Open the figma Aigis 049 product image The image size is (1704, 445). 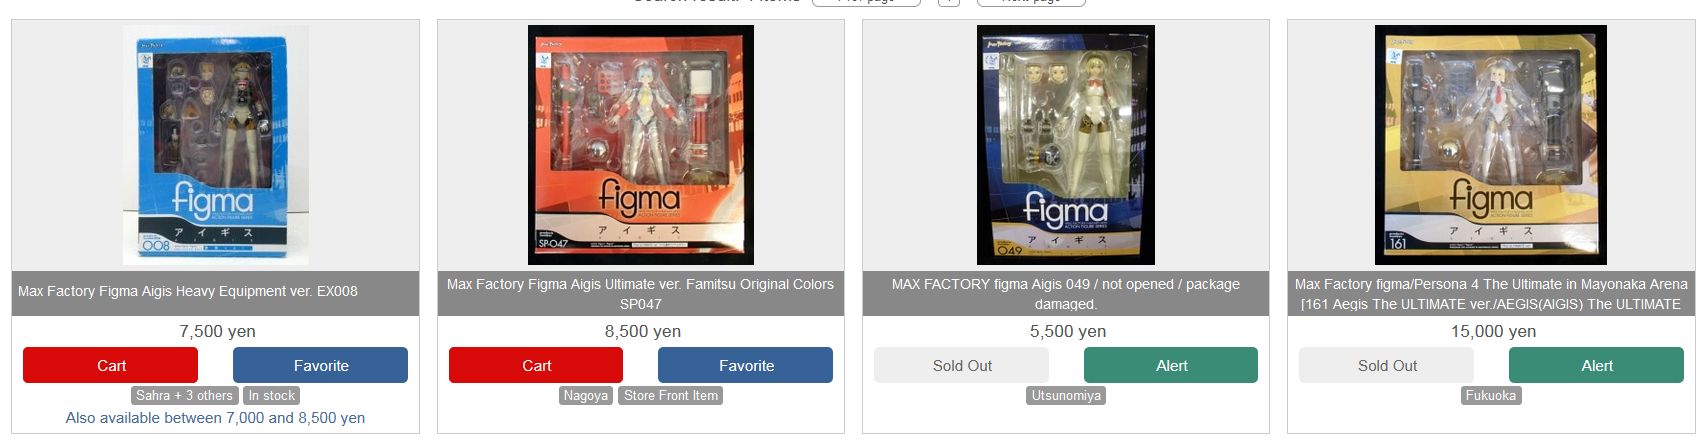pyautogui.click(x=1065, y=145)
